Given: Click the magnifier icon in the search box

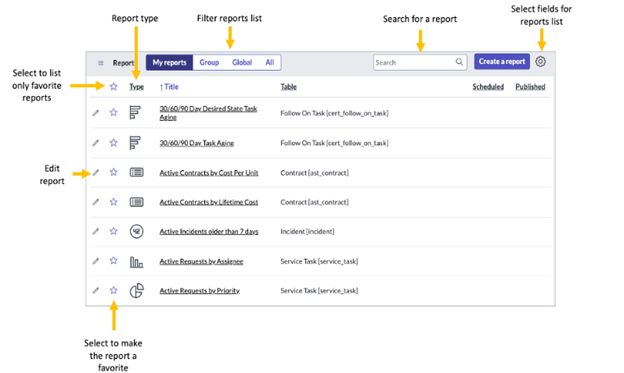Looking at the screenshot, I should (x=459, y=62).
